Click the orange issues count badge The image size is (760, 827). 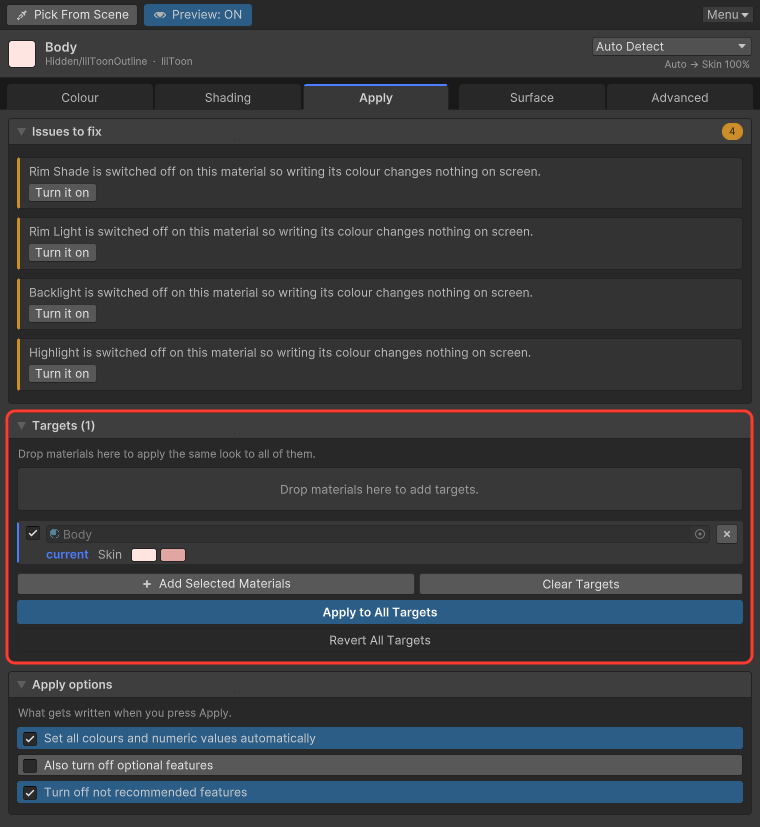(x=732, y=131)
